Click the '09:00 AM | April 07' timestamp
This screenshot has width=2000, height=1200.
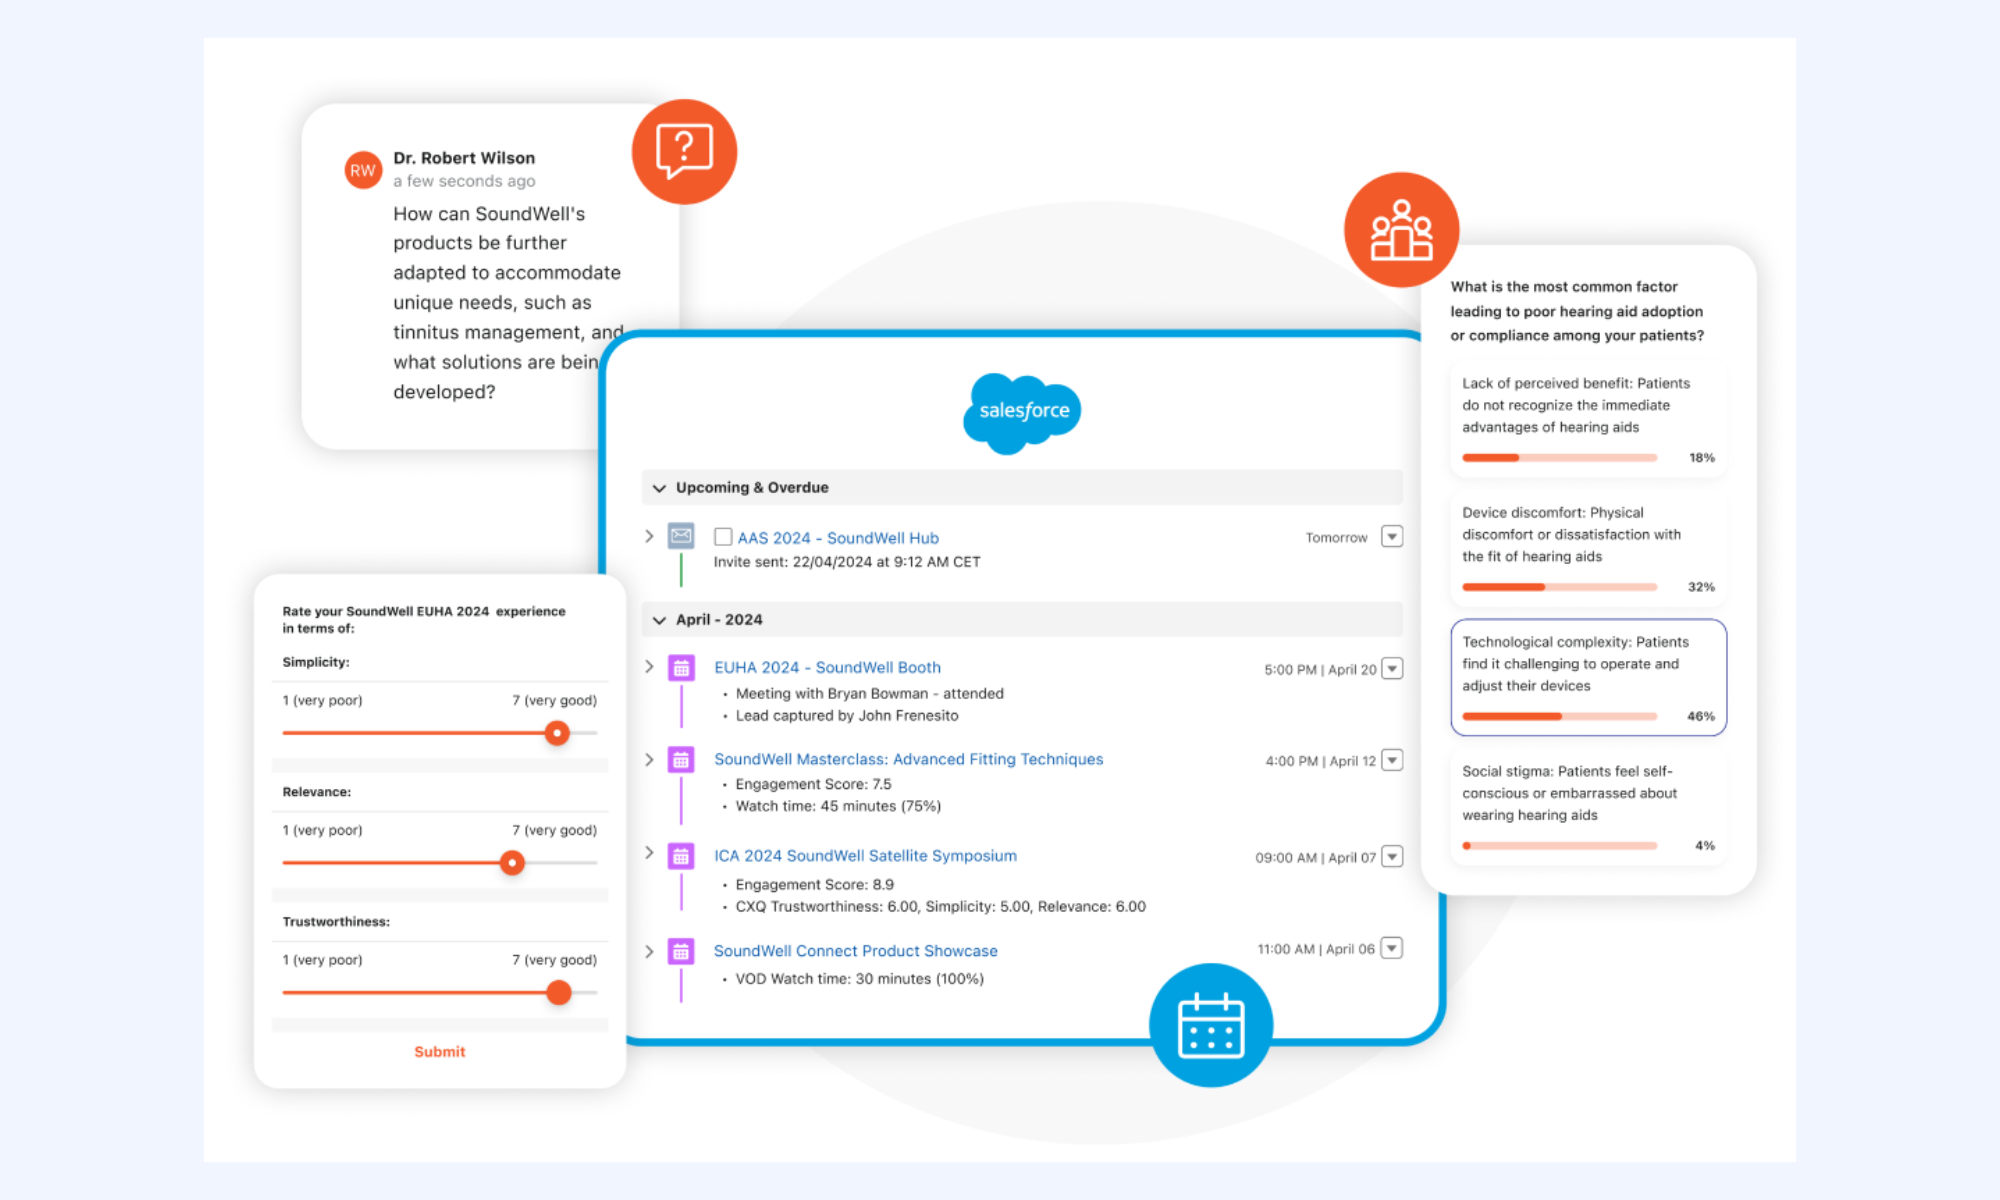[1315, 858]
